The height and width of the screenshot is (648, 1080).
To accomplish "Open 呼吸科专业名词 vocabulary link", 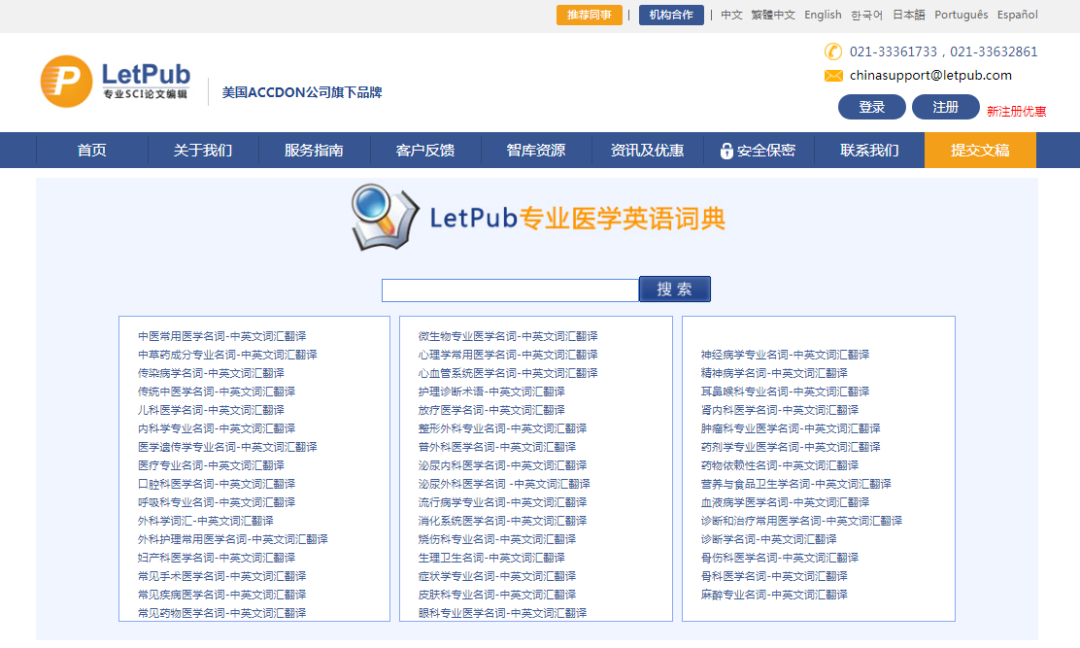I will [216, 503].
